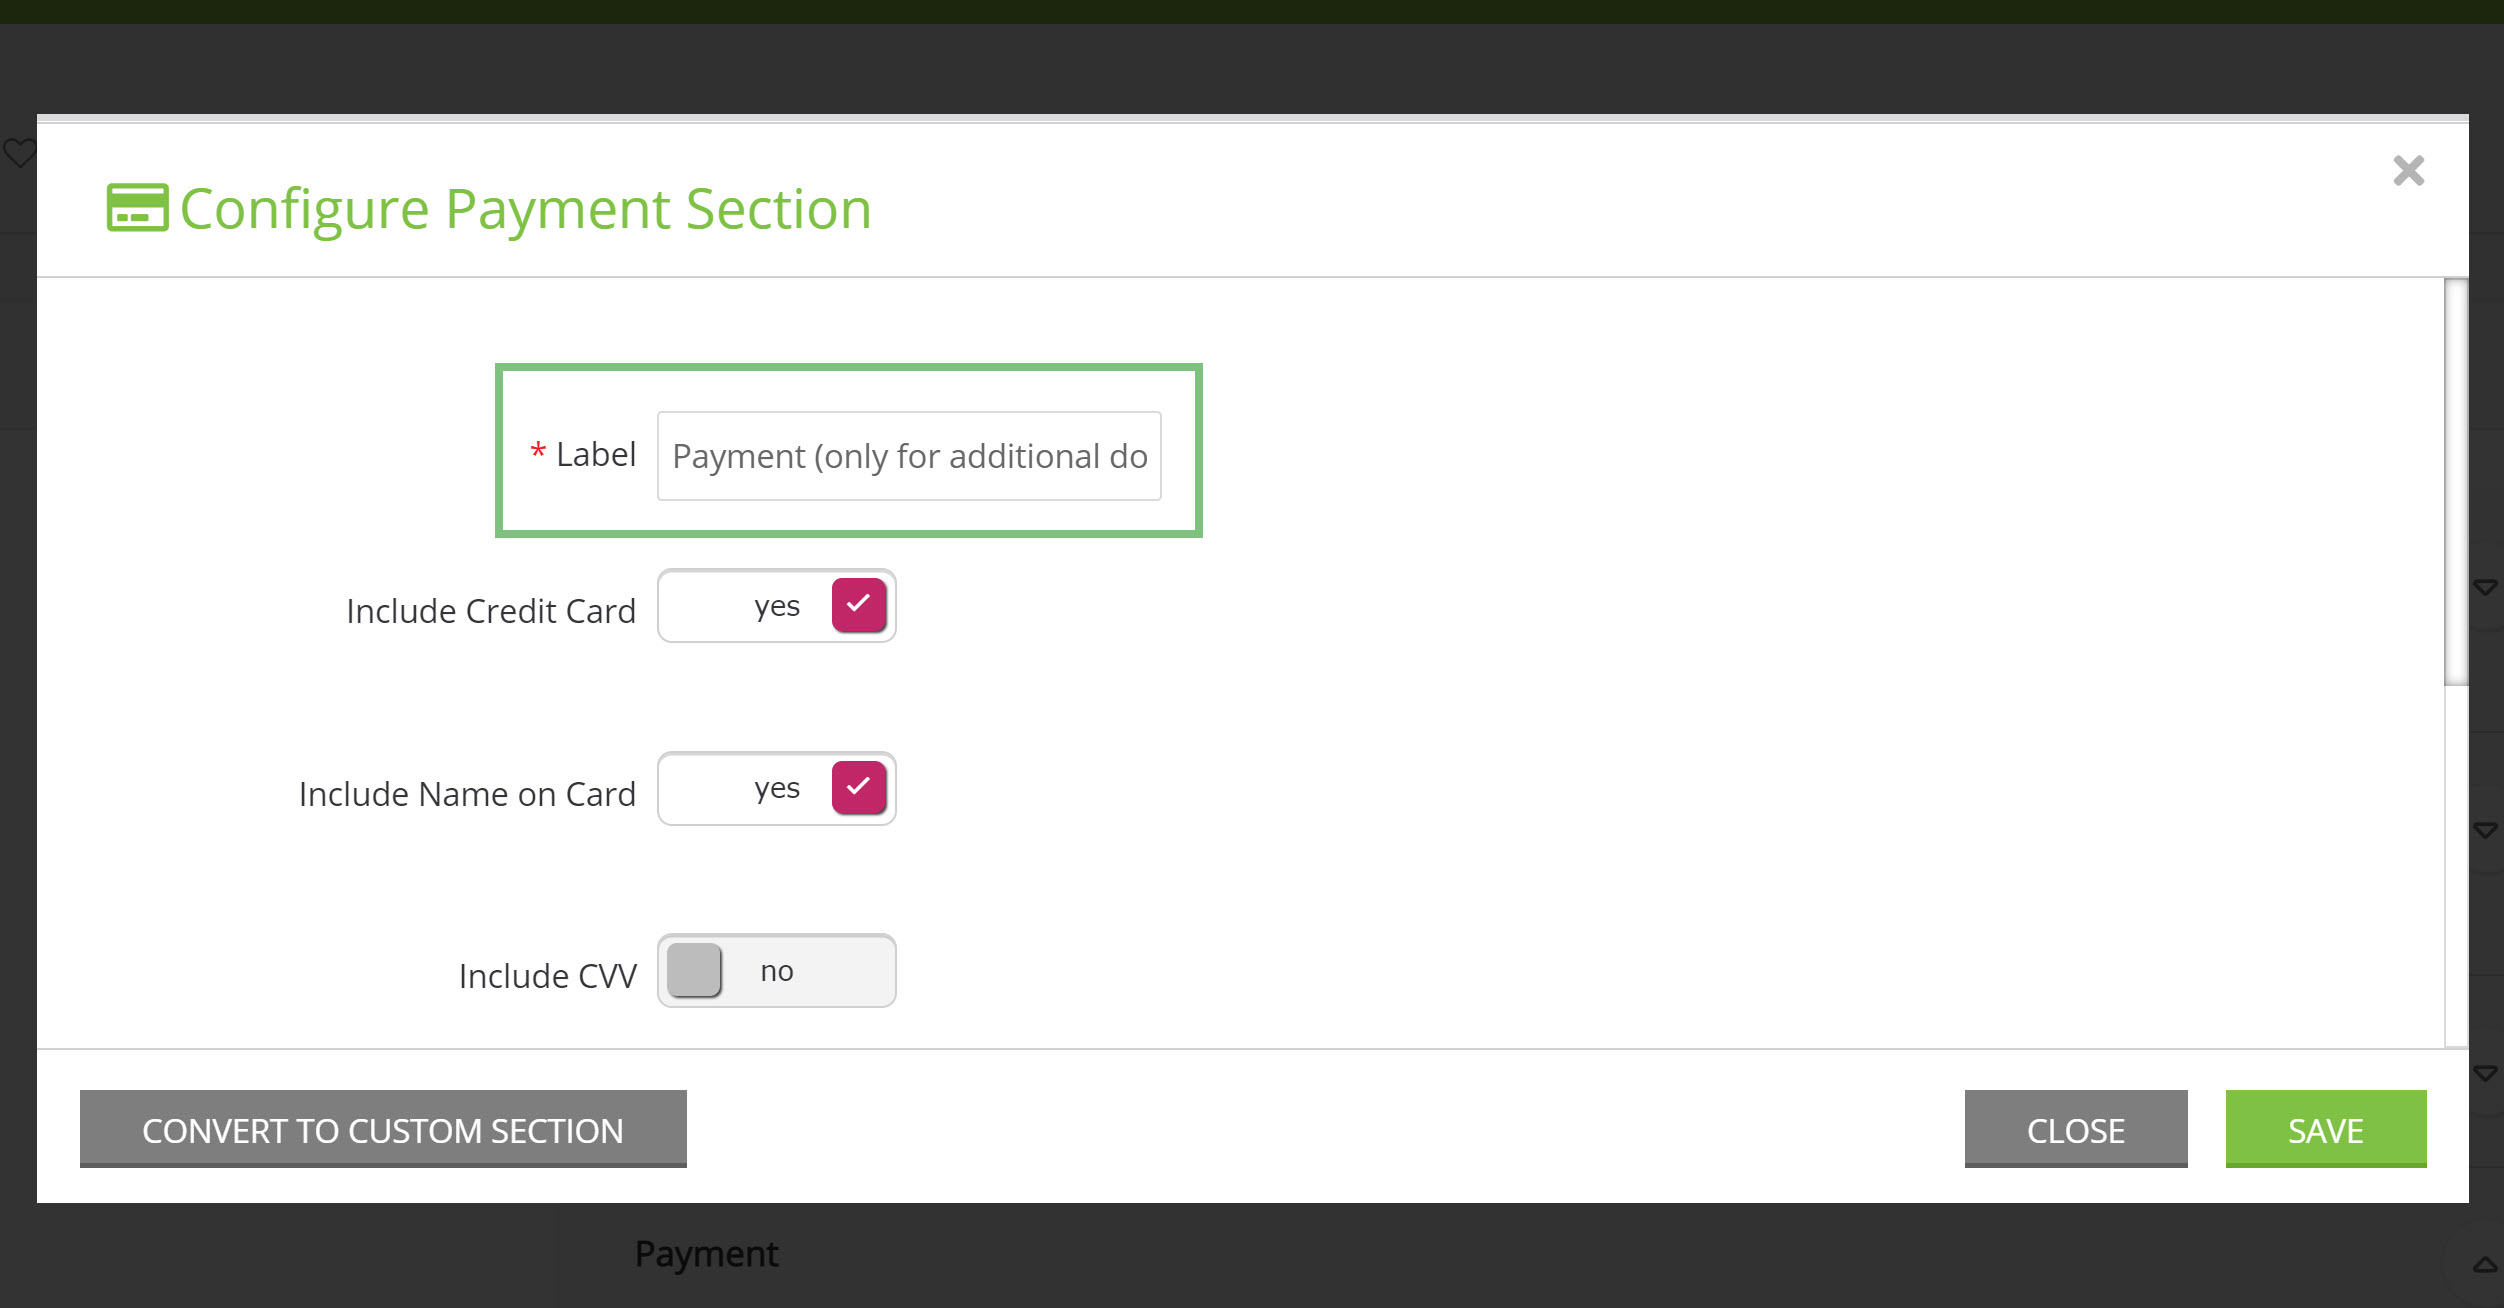2504x1308 pixels.
Task: Expand the lowest down-chevron behind the dialog
Action: point(2484,1073)
